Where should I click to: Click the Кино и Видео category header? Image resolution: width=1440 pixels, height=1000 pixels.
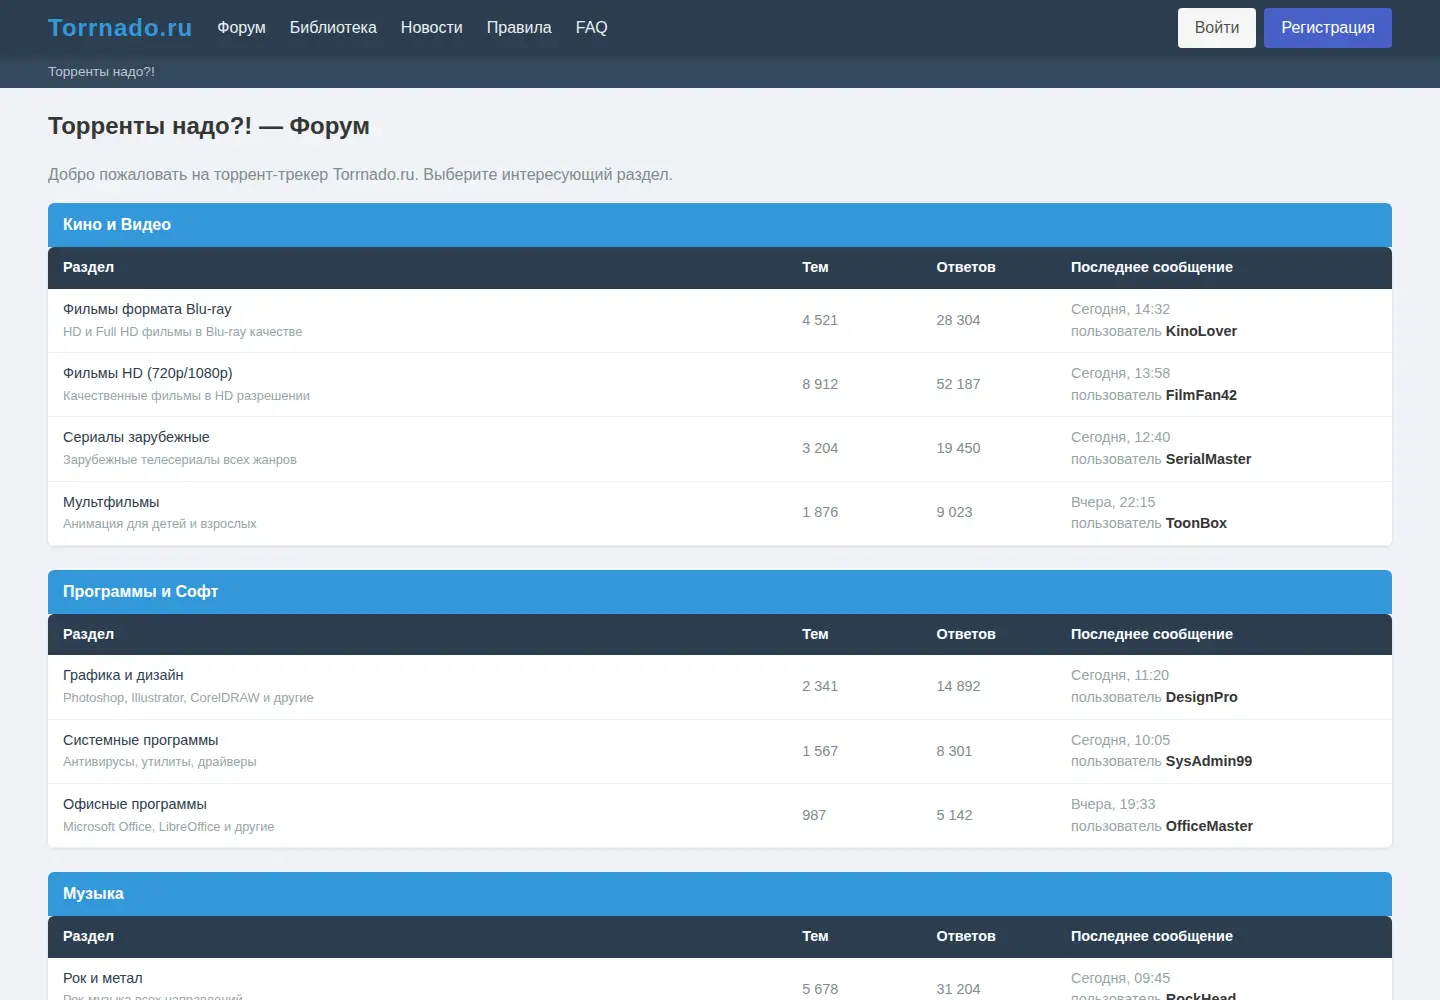pyautogui.click(x=720, y=225)
